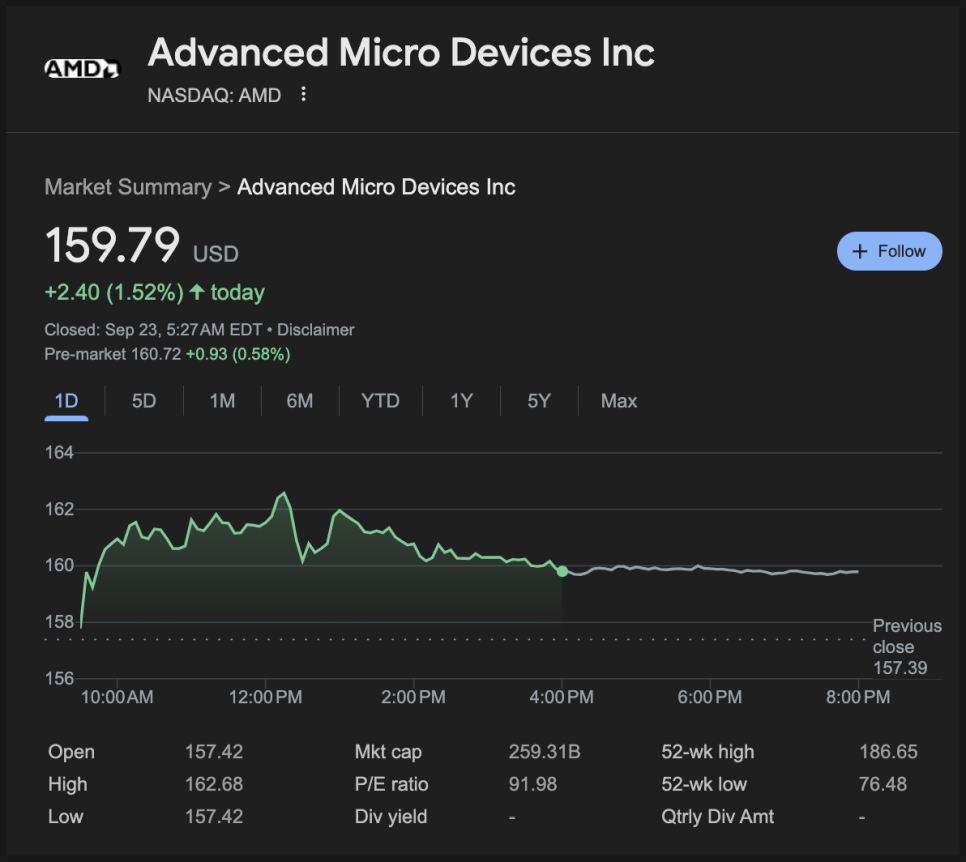Show the Max chart range

(619, 401)
